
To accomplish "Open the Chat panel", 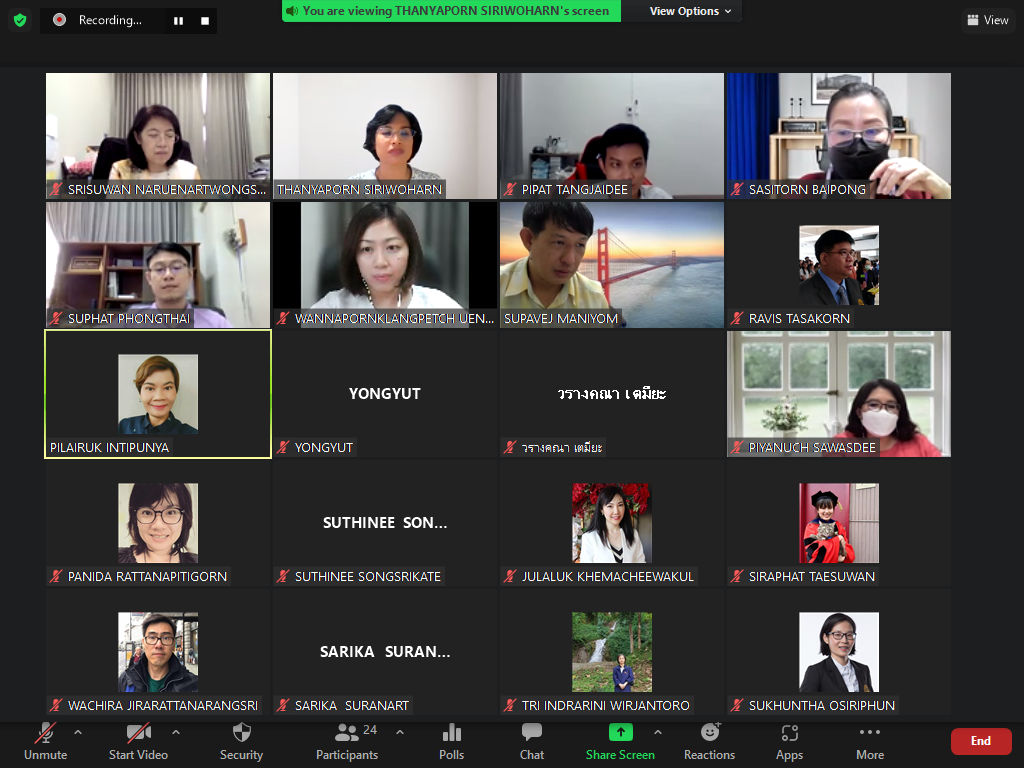I will click(x=532, y=742).
